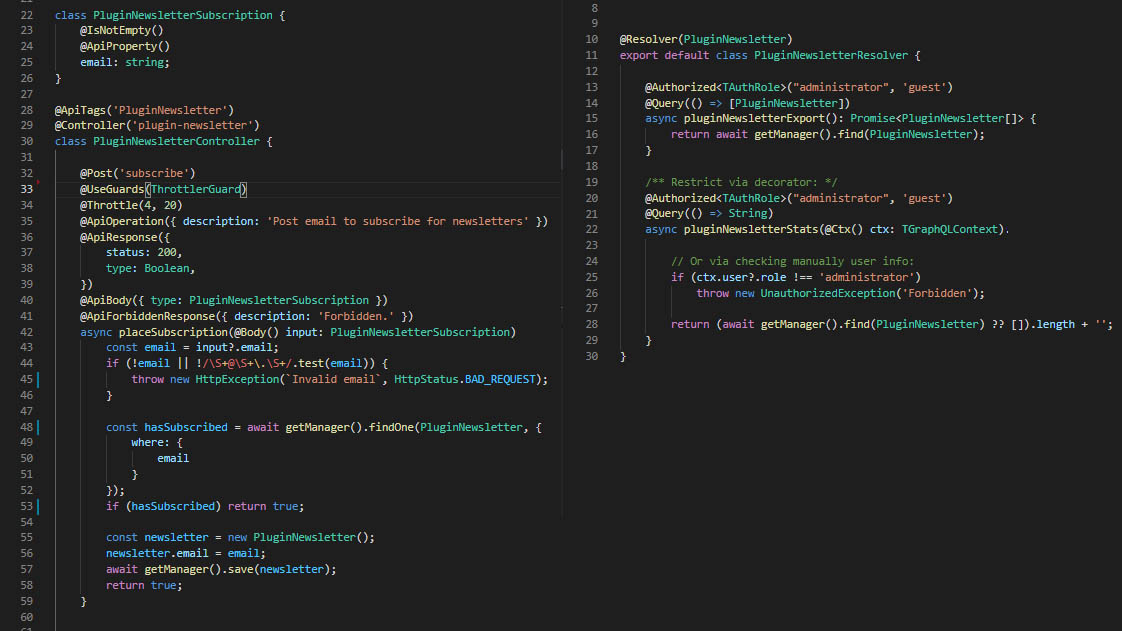Click the @ApiProperty() decorator on line 24
Screen dimensions: 1122x631
click(x=125, y=47)
